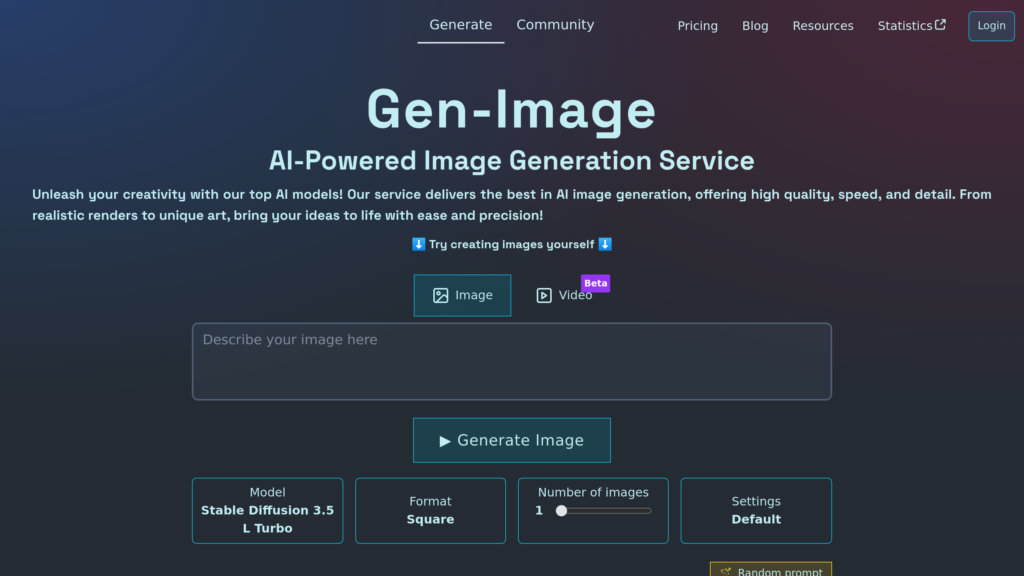This screenshot has height=576, width=1024.
Task: Open the Format selector showing Square
Action: coord(430,511)
